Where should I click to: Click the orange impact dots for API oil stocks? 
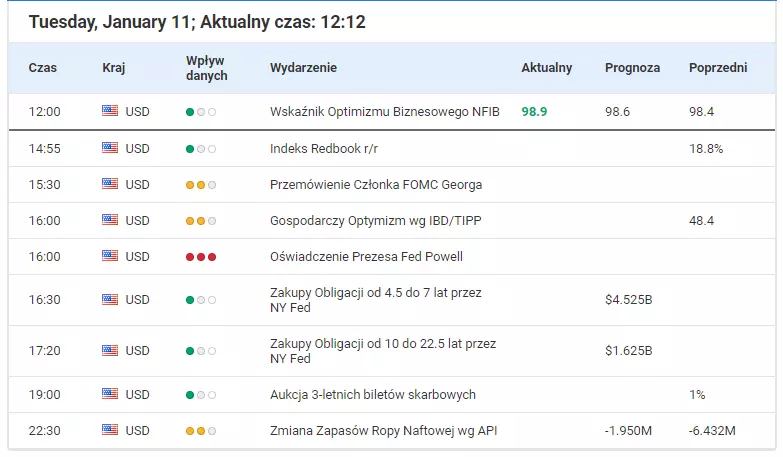tap(195, 431)
